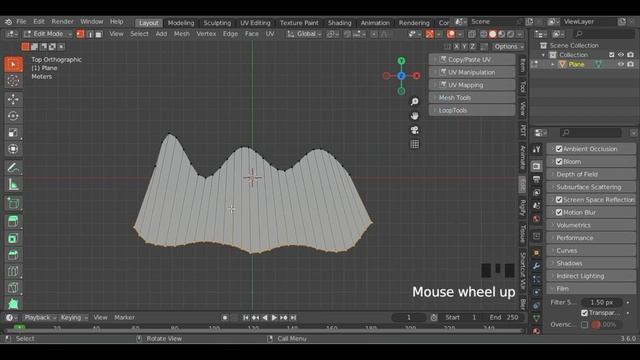Screen dimensions: 640x360
Task: Expand the Copy/Paste UV panel
Action: coord(472,60)
